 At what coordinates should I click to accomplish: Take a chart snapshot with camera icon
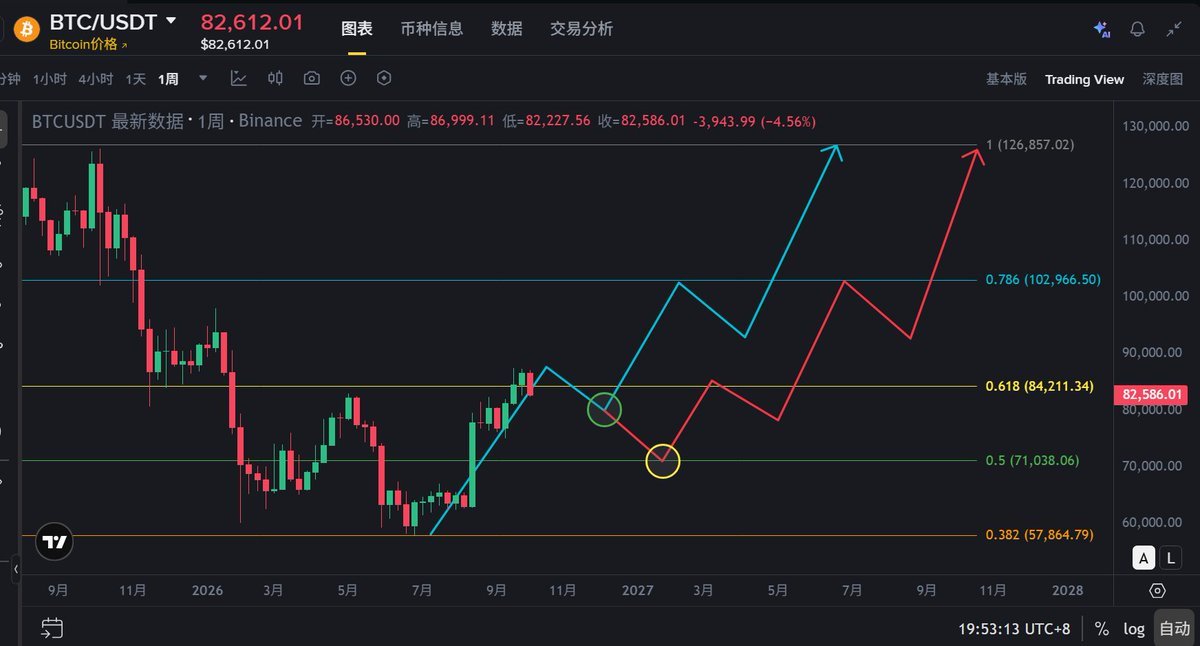point(312,78)
